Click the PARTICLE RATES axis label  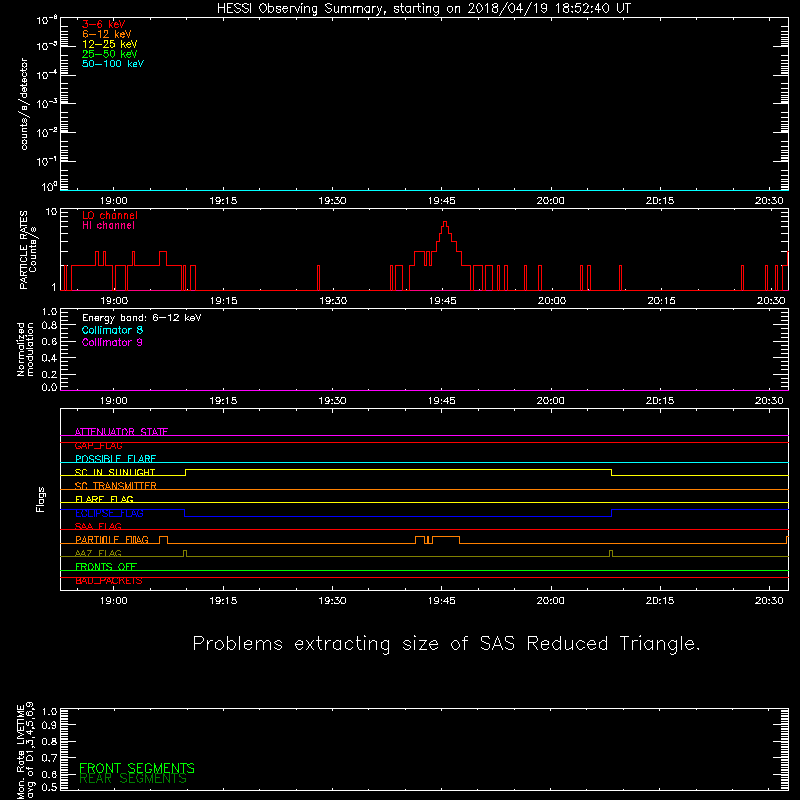pyautogui.click(x=28, y=250)
